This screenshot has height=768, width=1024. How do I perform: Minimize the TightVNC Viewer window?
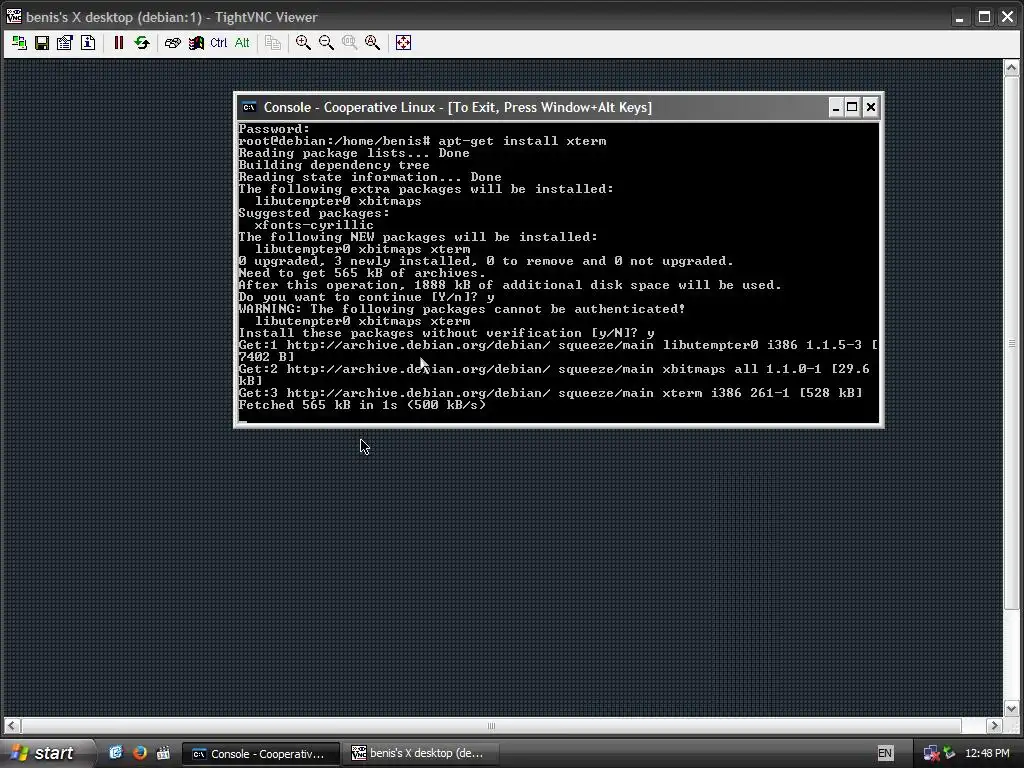pyautogui.click(x=959, y=18)
